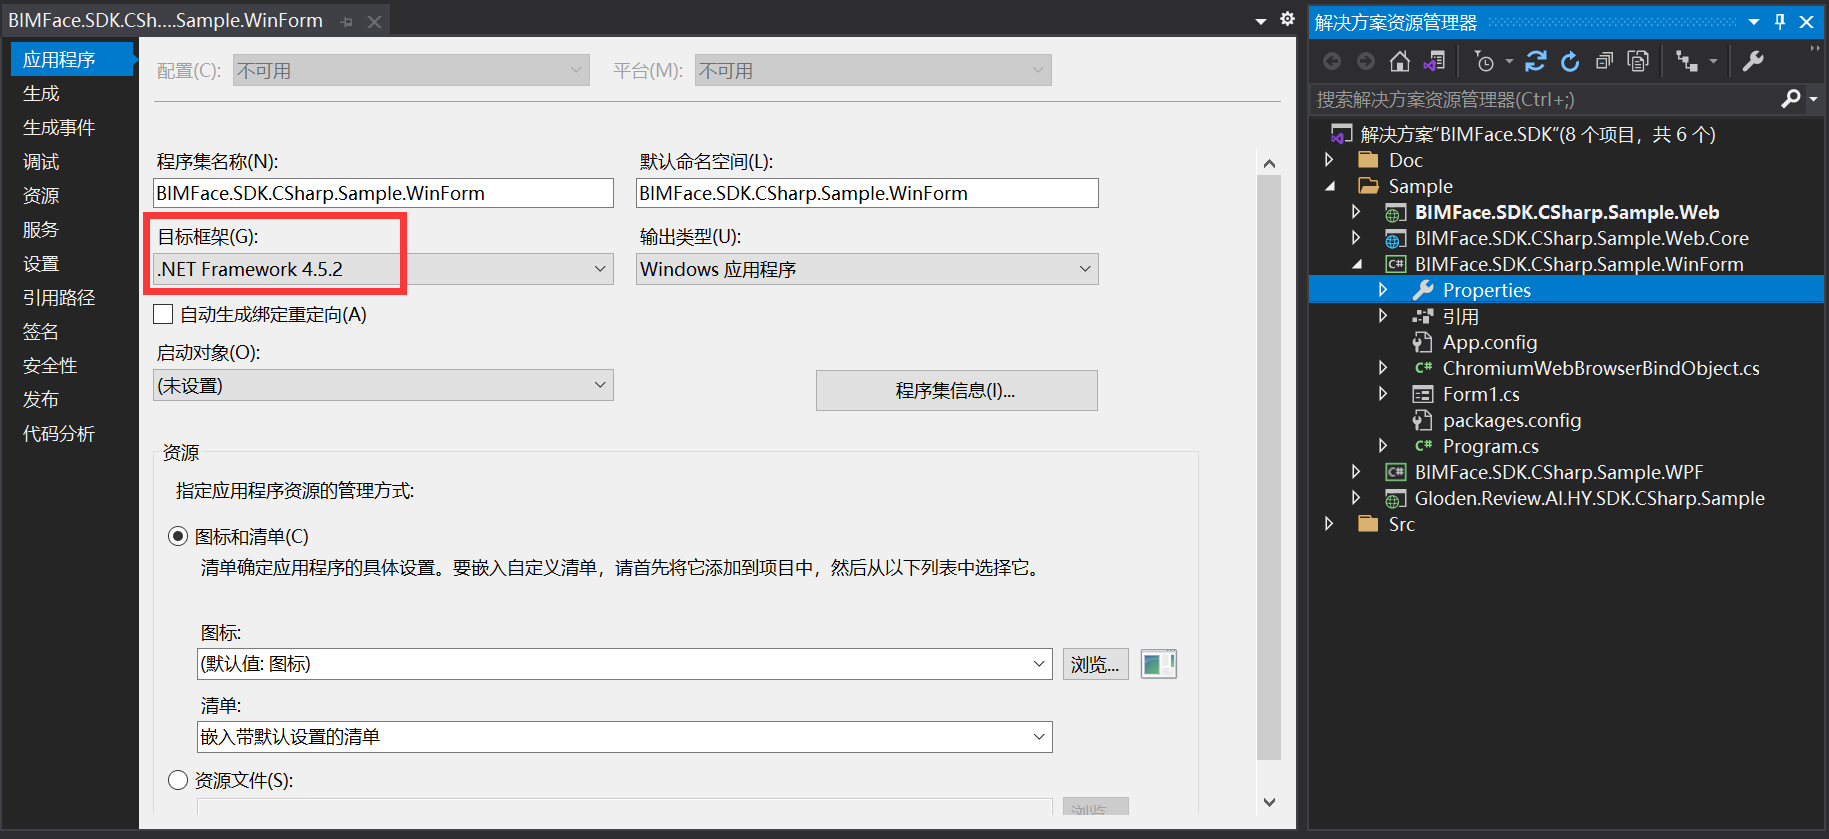Click the packages.config file icon

click(1422, 420)
